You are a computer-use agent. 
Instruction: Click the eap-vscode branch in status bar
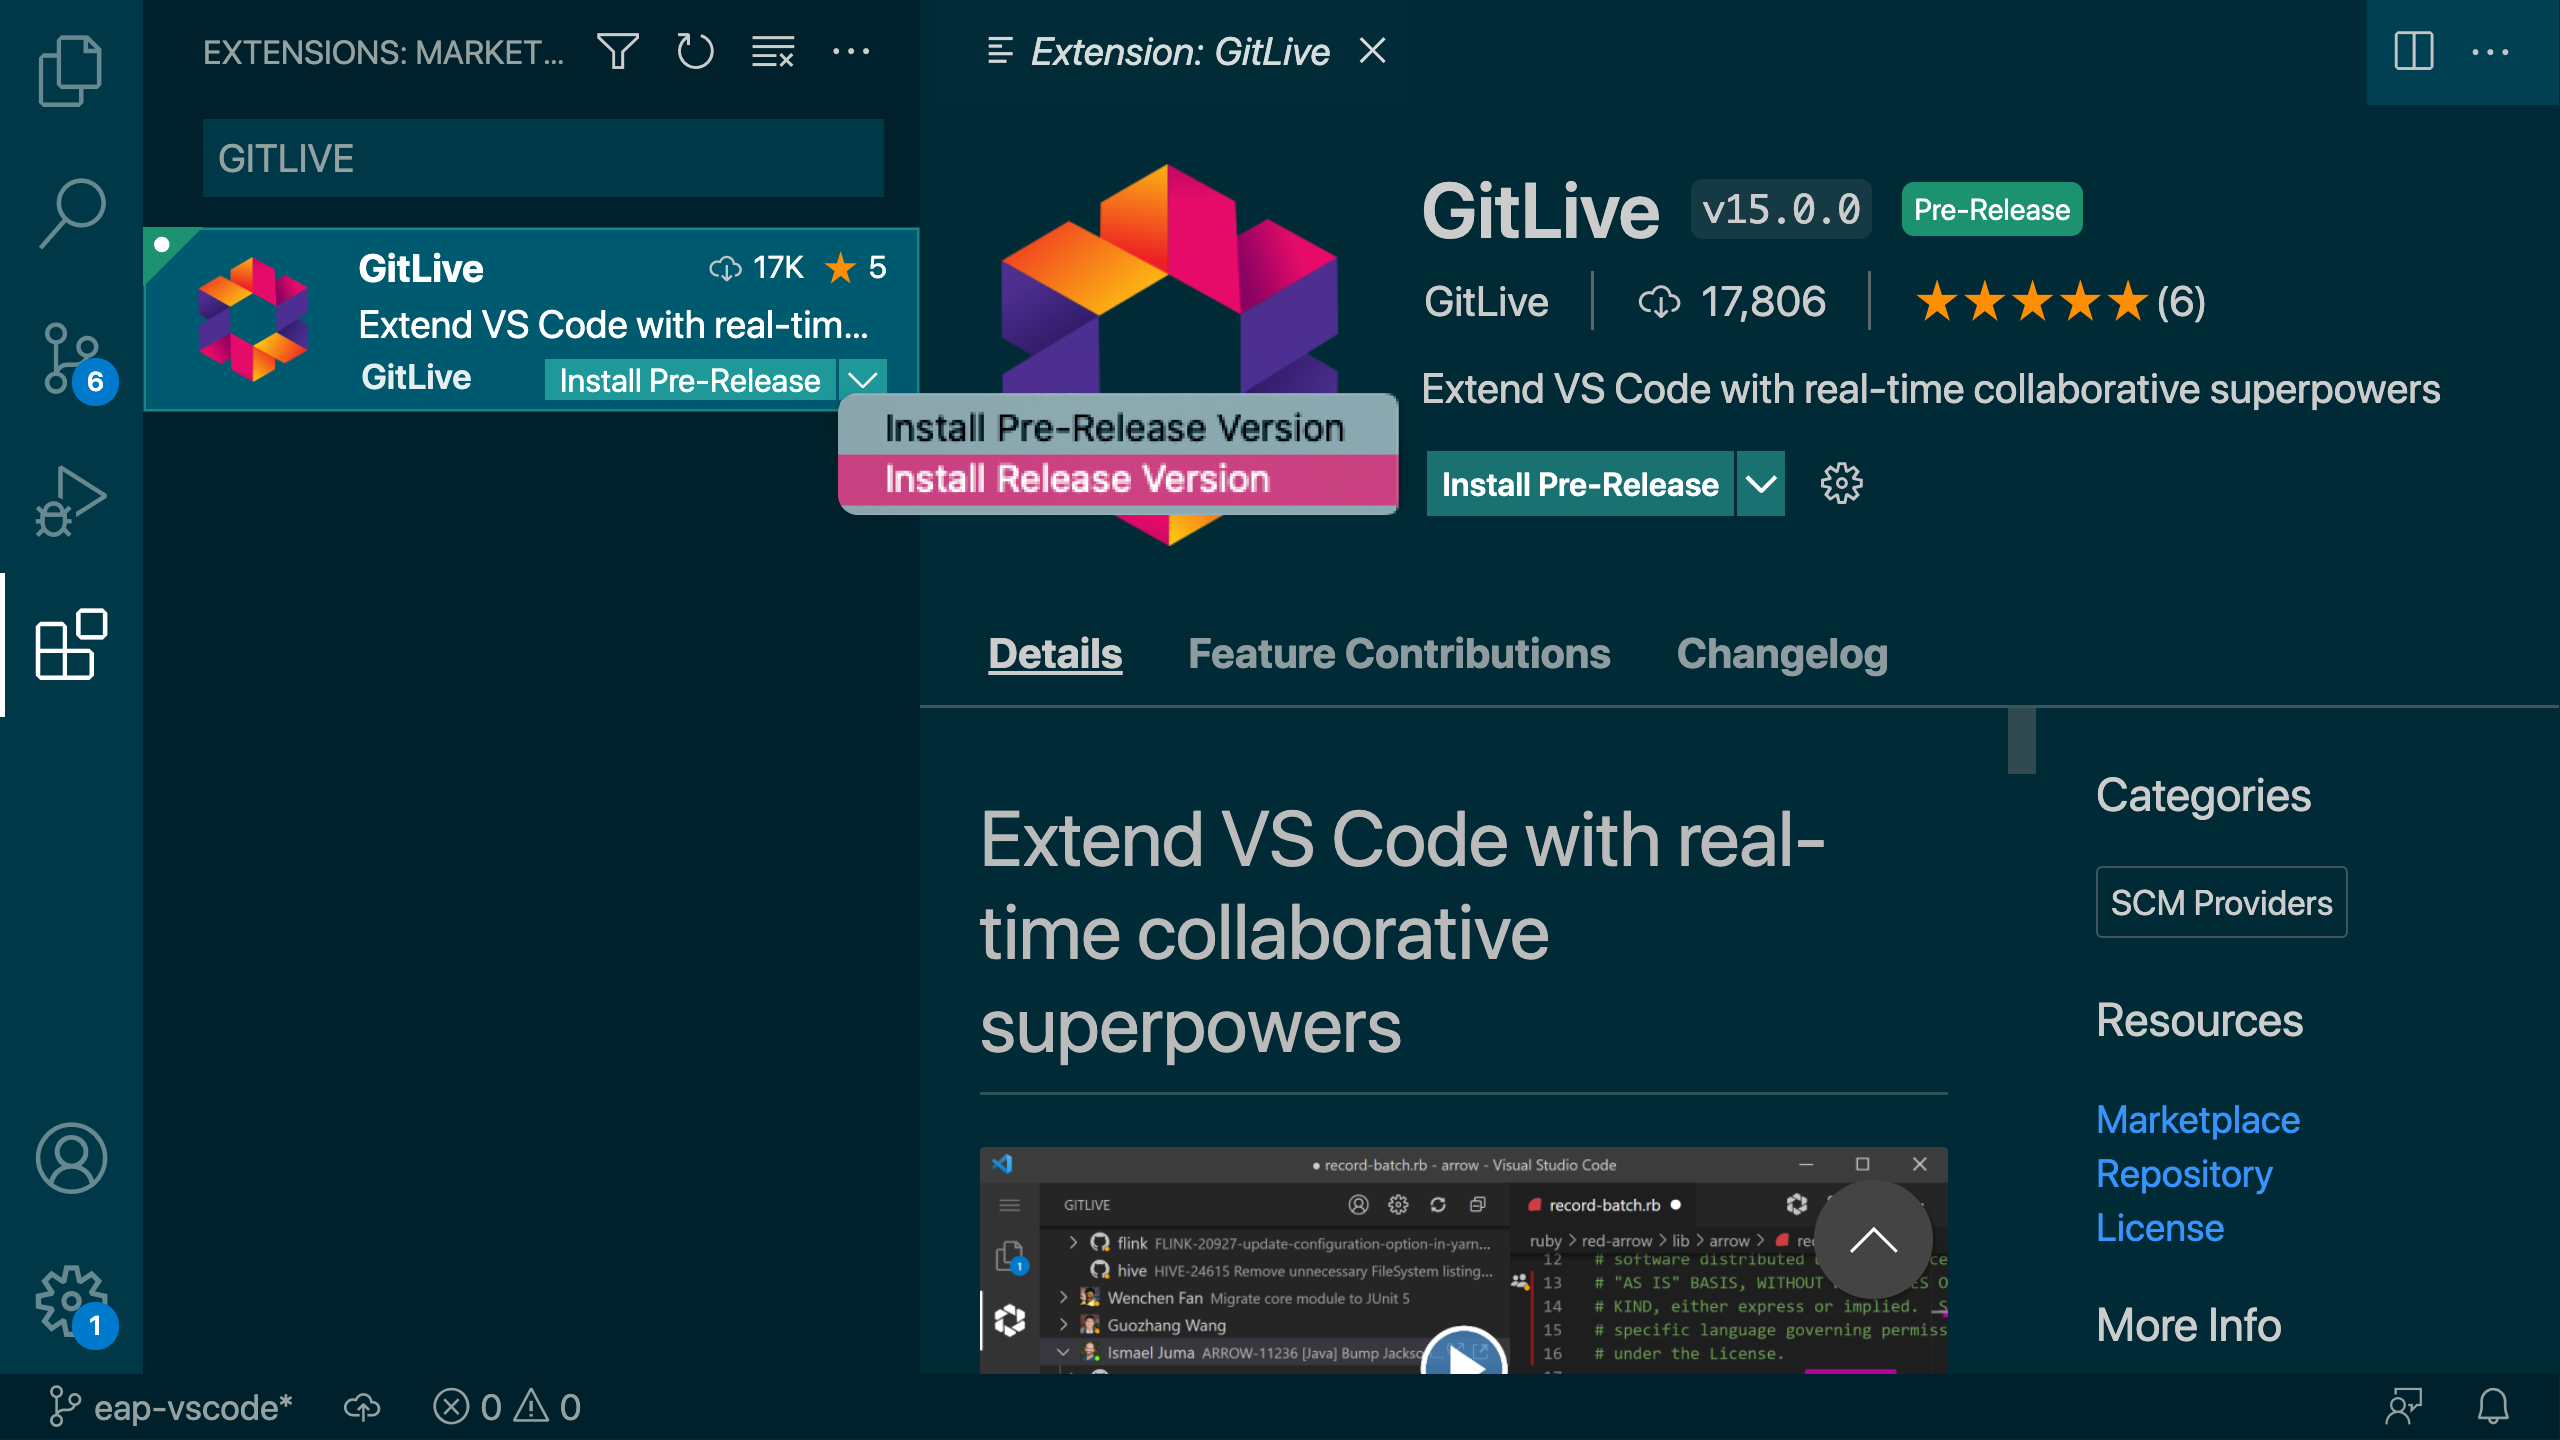[170, 1407]
